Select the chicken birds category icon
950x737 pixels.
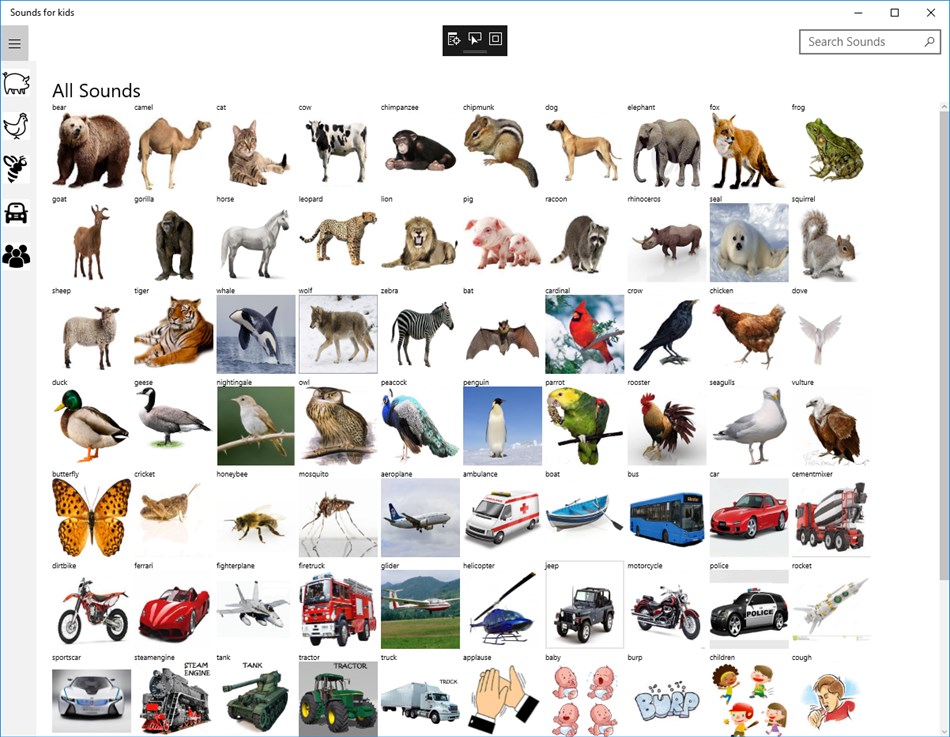click(16, 126)
